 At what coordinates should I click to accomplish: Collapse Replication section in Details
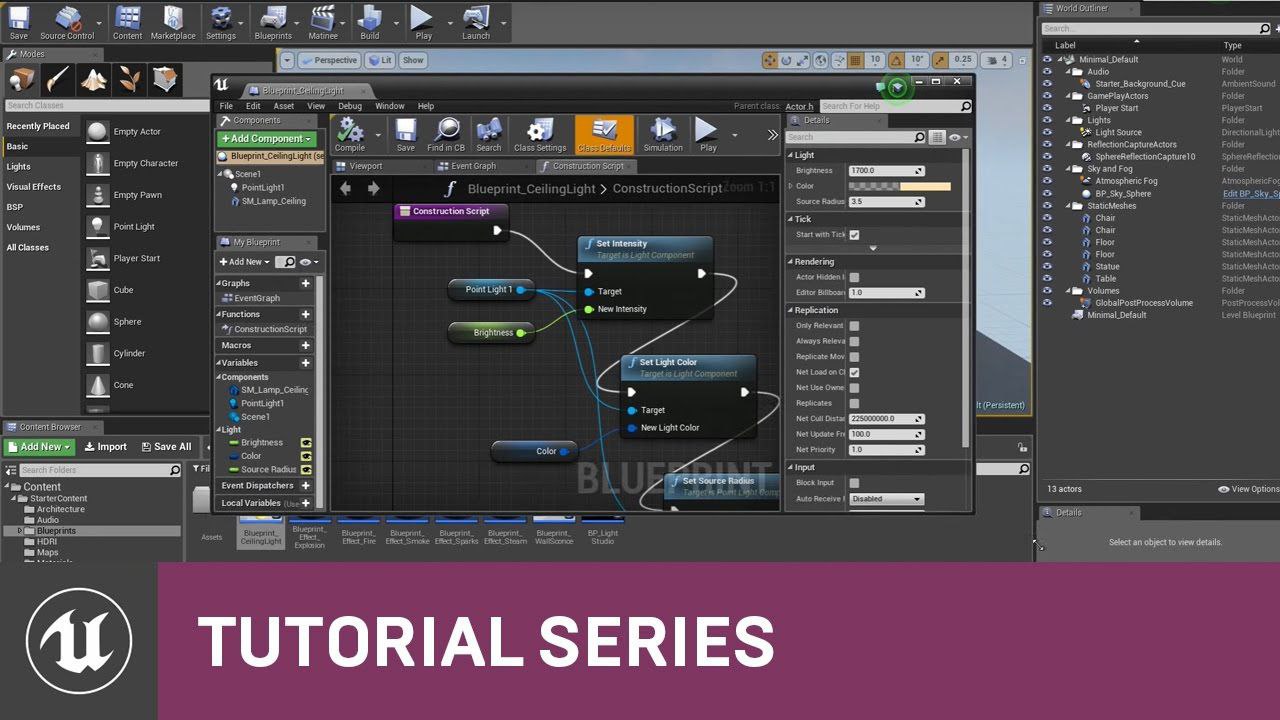coord(791,310)
